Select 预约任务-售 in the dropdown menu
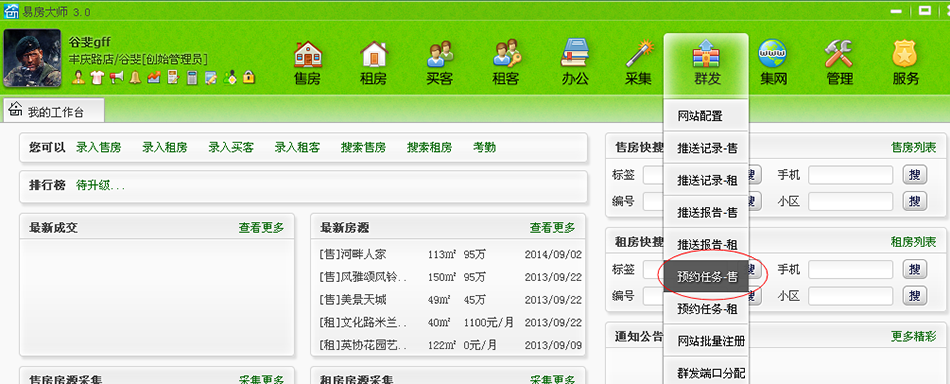 pyautogui.click(x=706, y=277)
